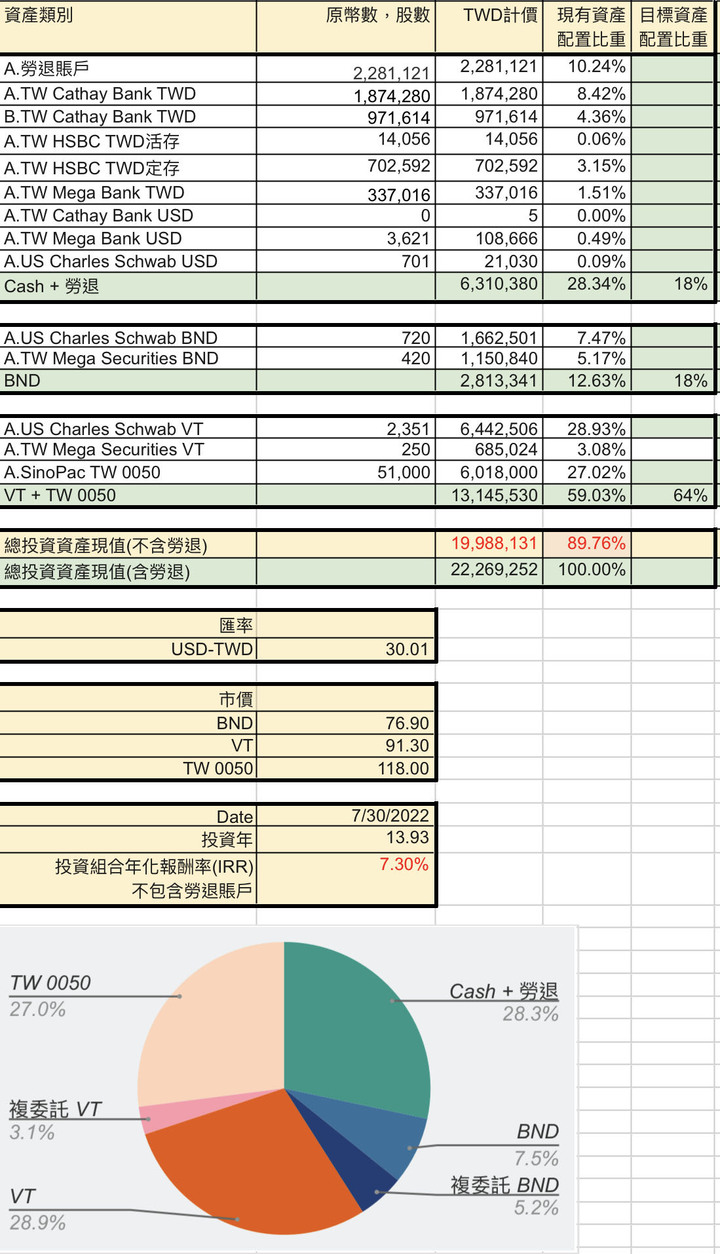Select the 市價 section header cell
This screenshot has height=1254, width=720.
pos(128,699)
